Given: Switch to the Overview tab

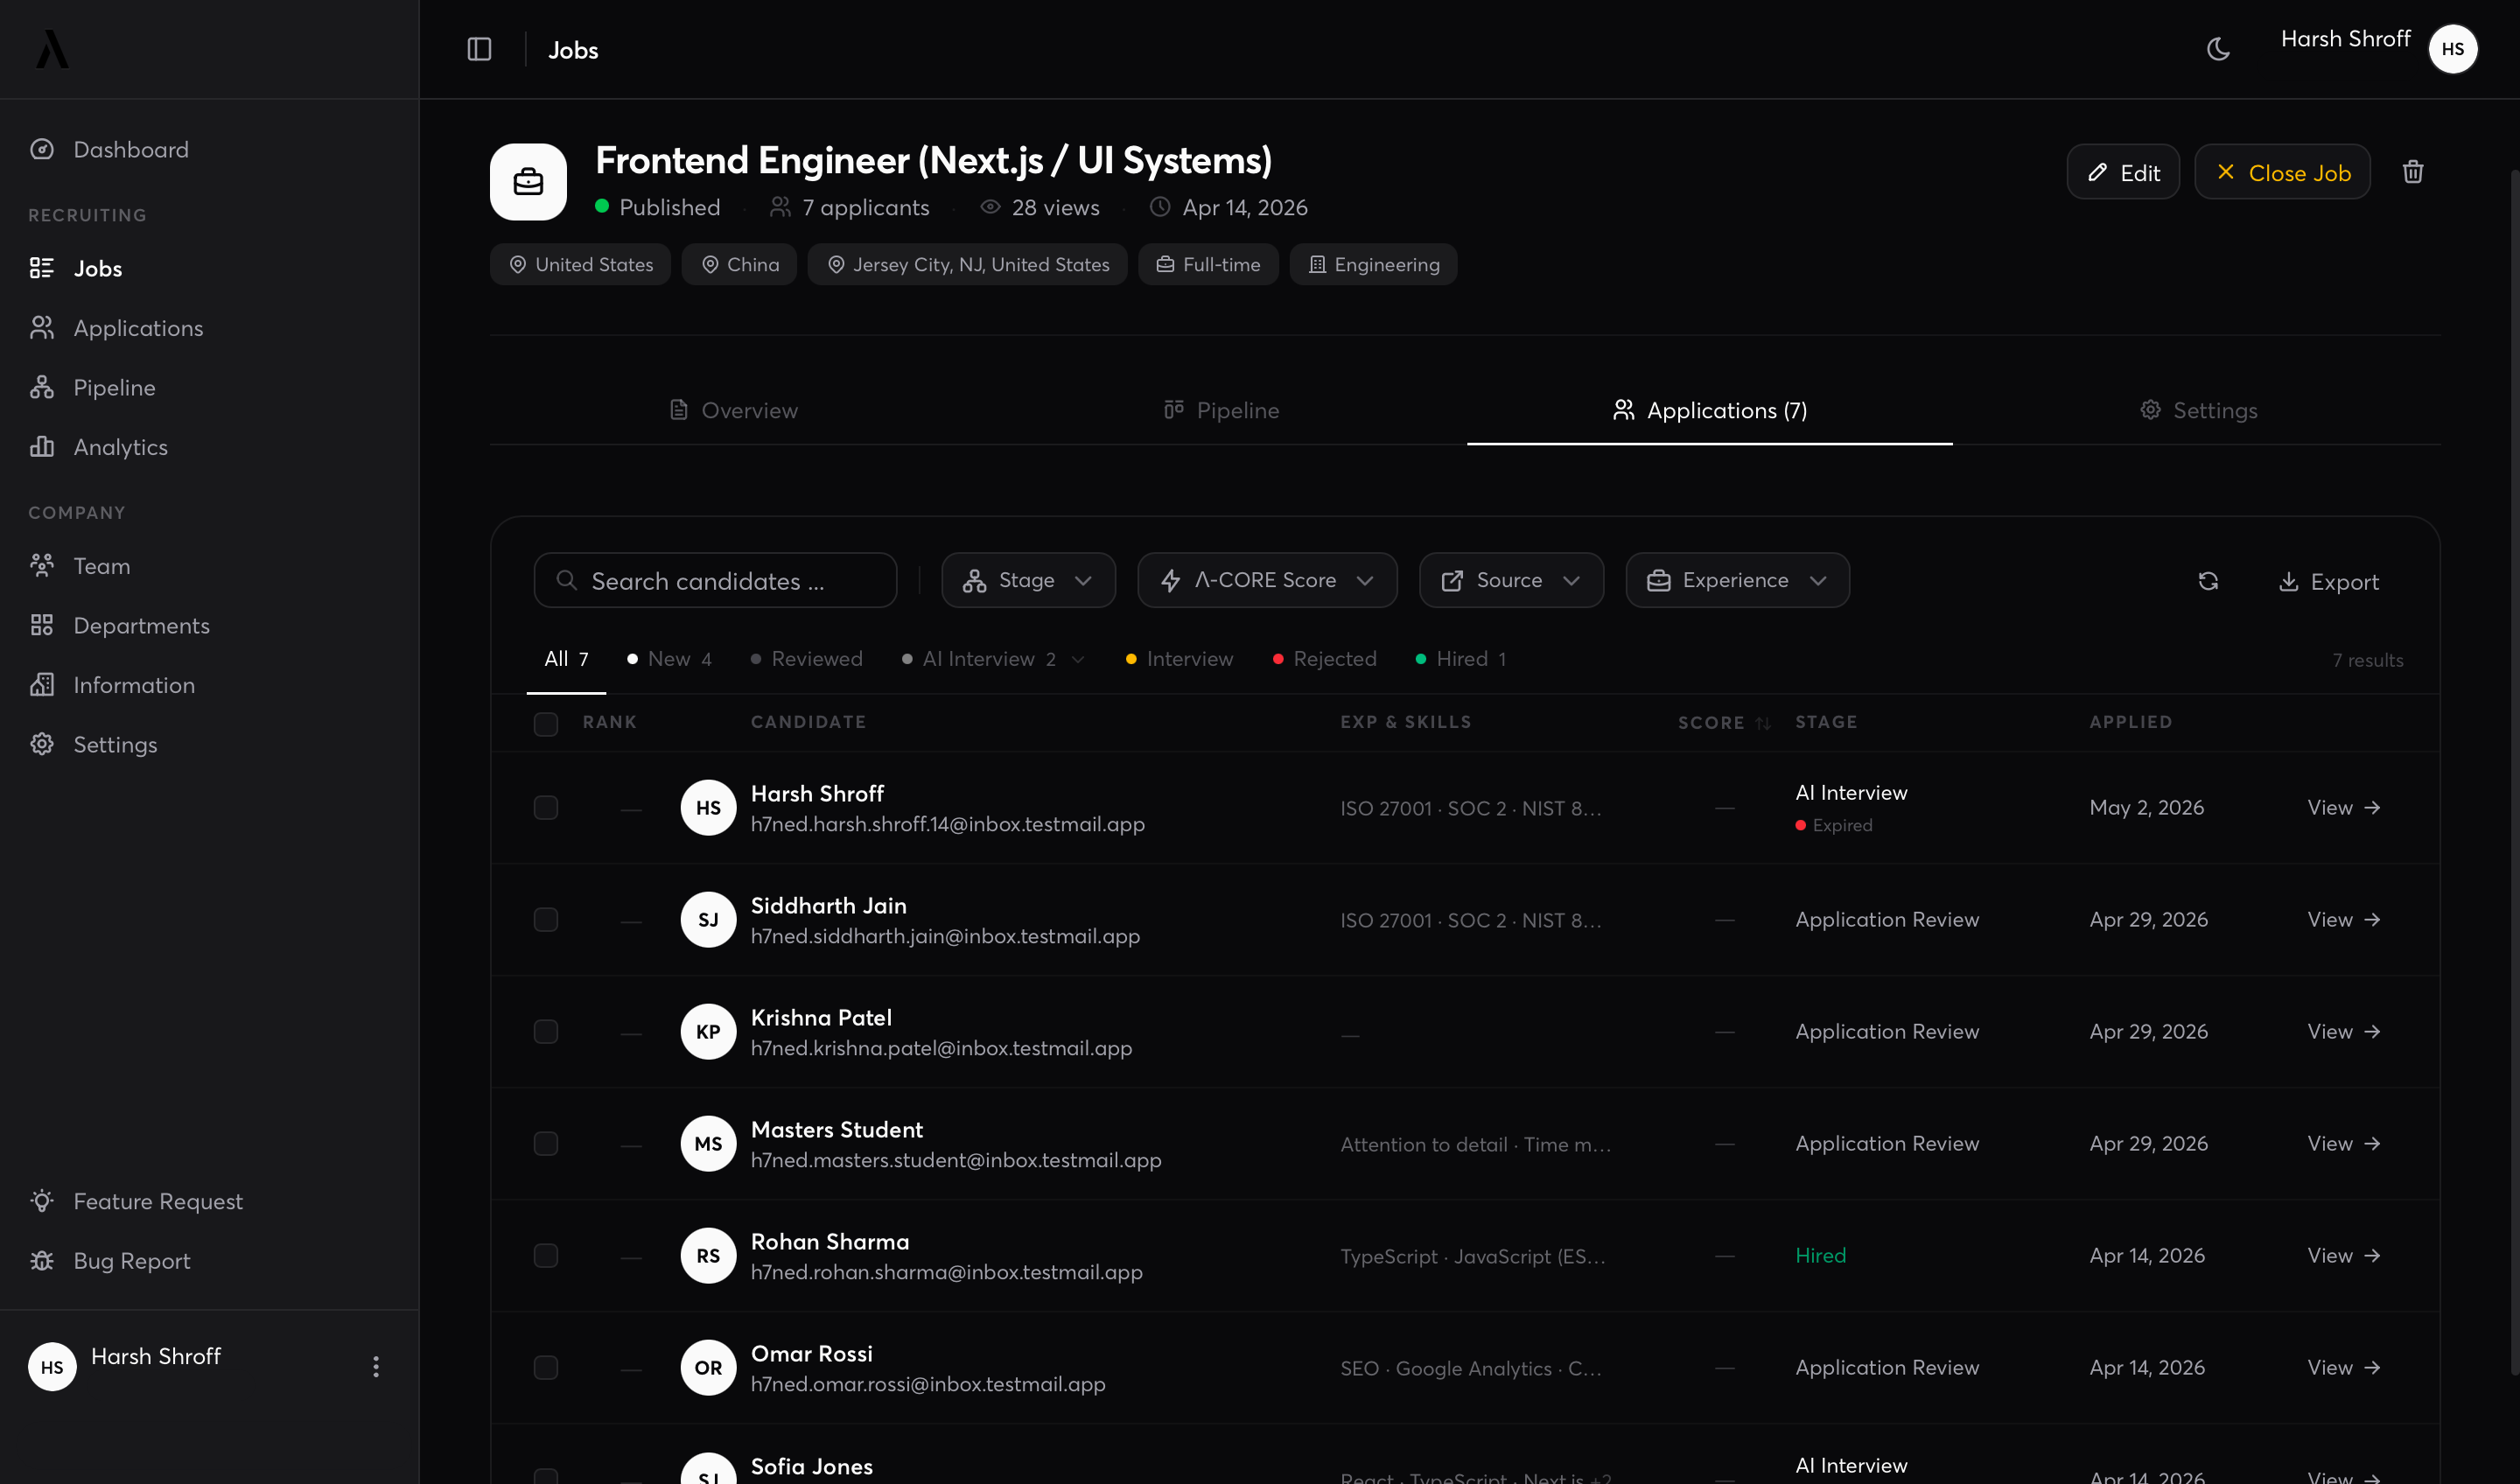Looking at the screenshot, I should coord(734,410).
